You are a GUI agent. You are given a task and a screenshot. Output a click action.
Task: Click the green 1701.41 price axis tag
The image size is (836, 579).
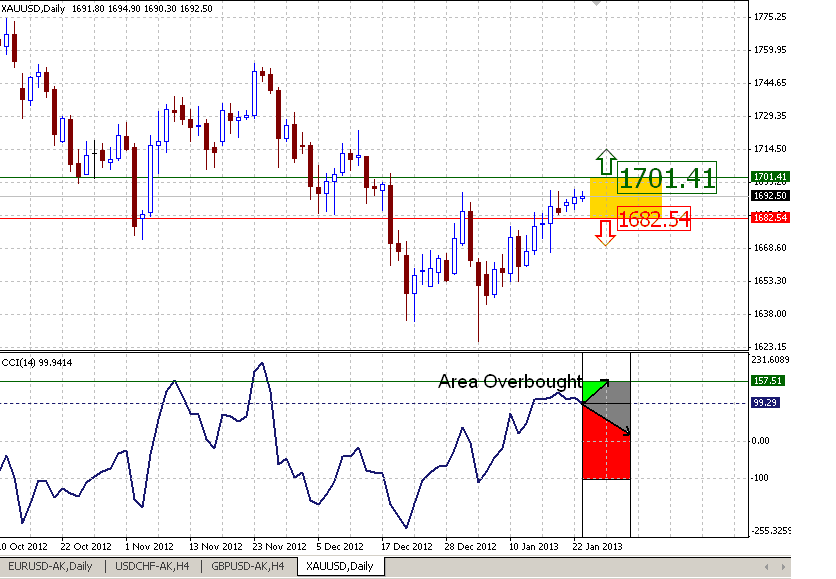click(768, 177)
